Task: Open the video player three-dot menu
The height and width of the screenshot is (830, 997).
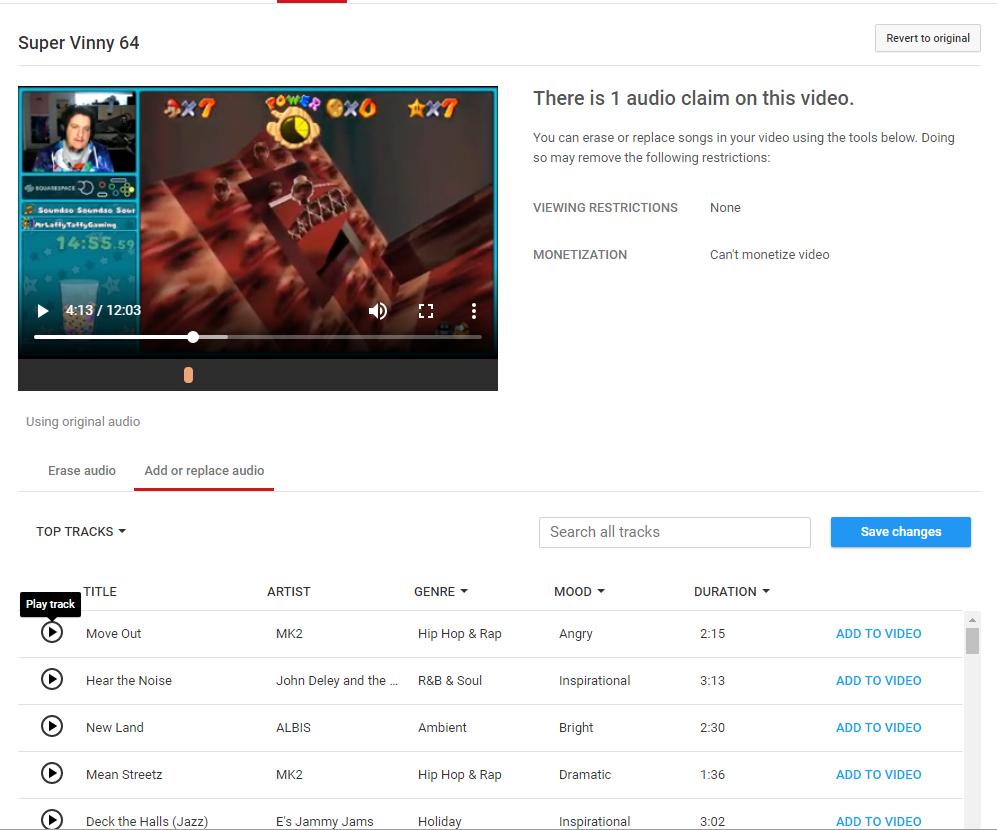Action: click(474, 310)
